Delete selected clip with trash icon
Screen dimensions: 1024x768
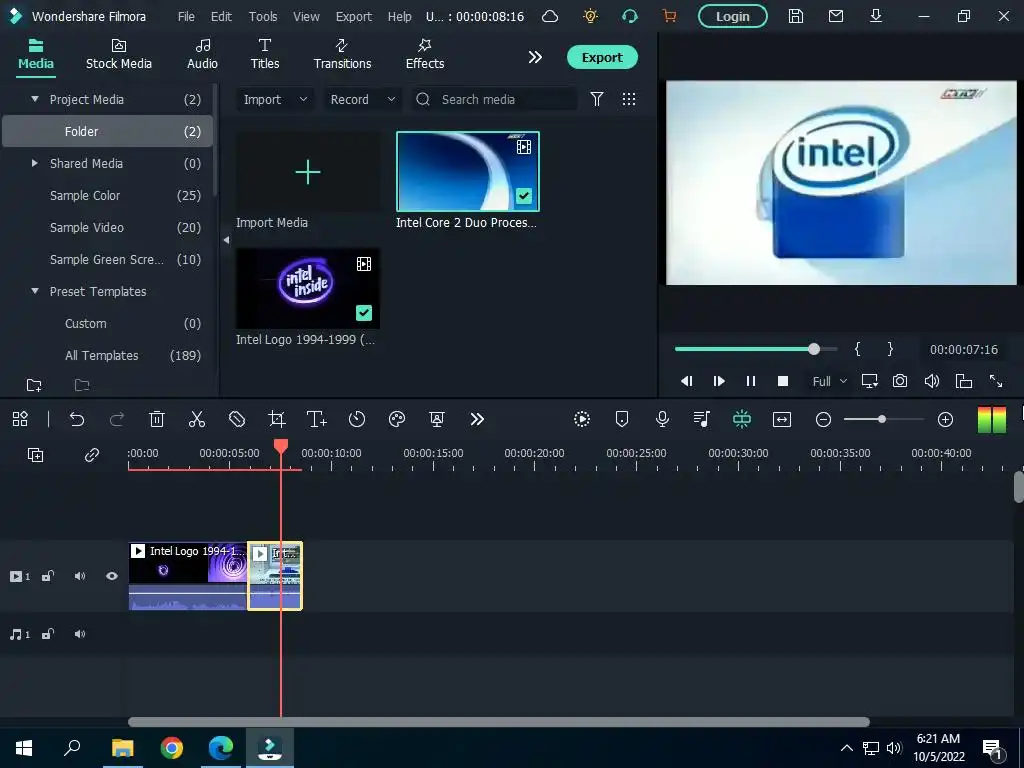[x=157, y=419]
